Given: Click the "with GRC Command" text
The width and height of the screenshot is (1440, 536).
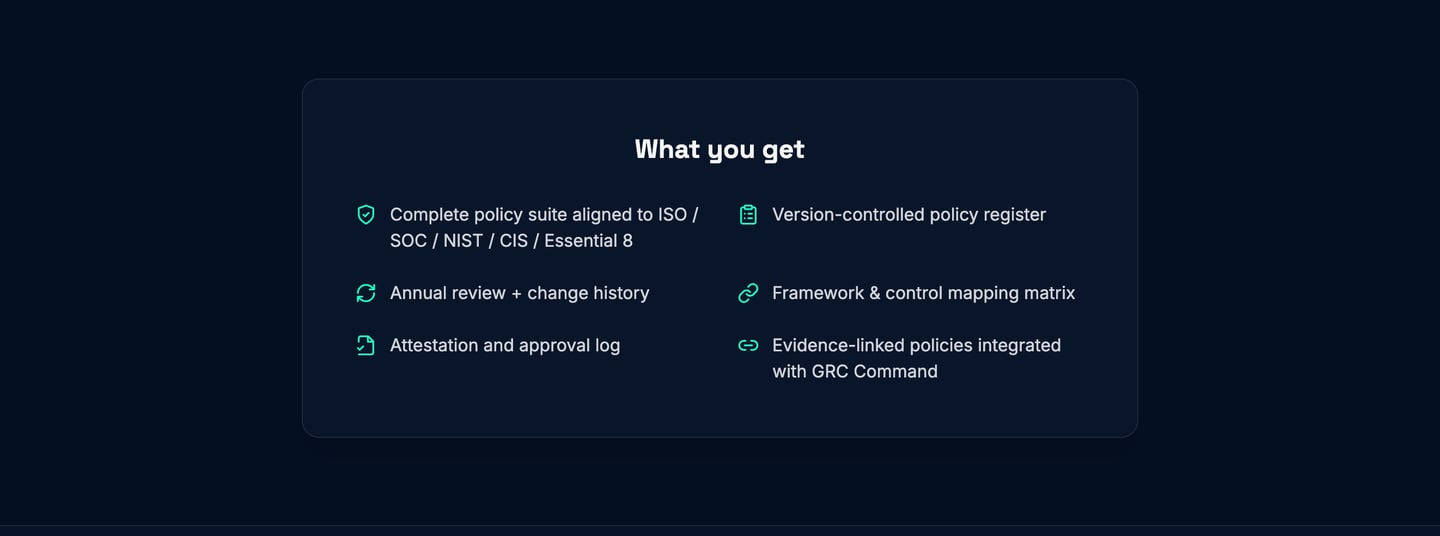Looking at the screenshot, I should pyautogui.click(x=855, y=371).
